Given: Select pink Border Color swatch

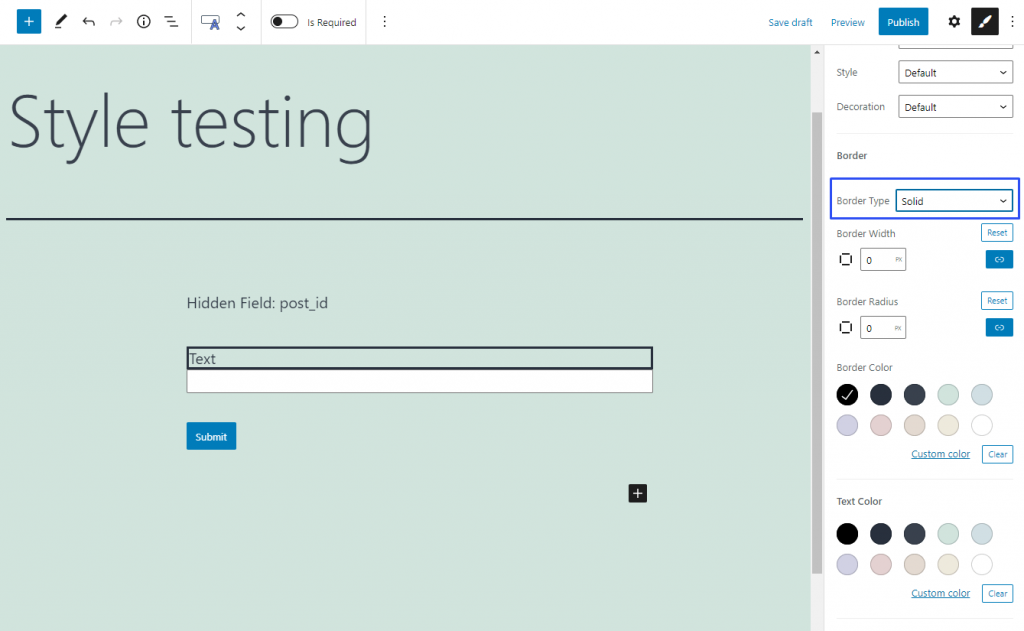Looking at the screenshot, I should click(881, 425).
